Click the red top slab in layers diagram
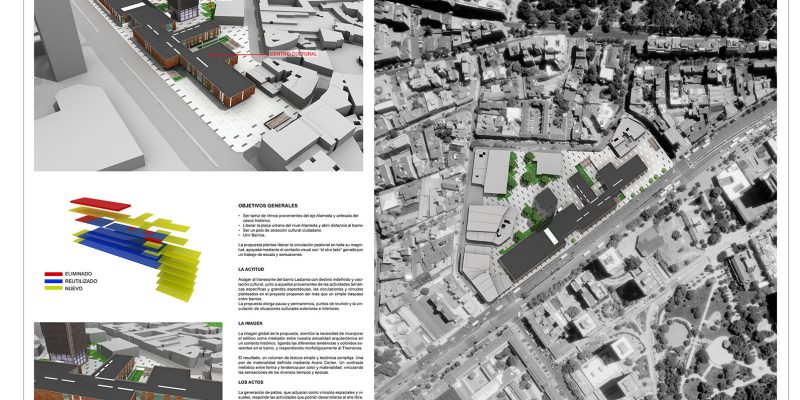The height and width of the screenshot is (400, 800). click(x=98, y=203)
